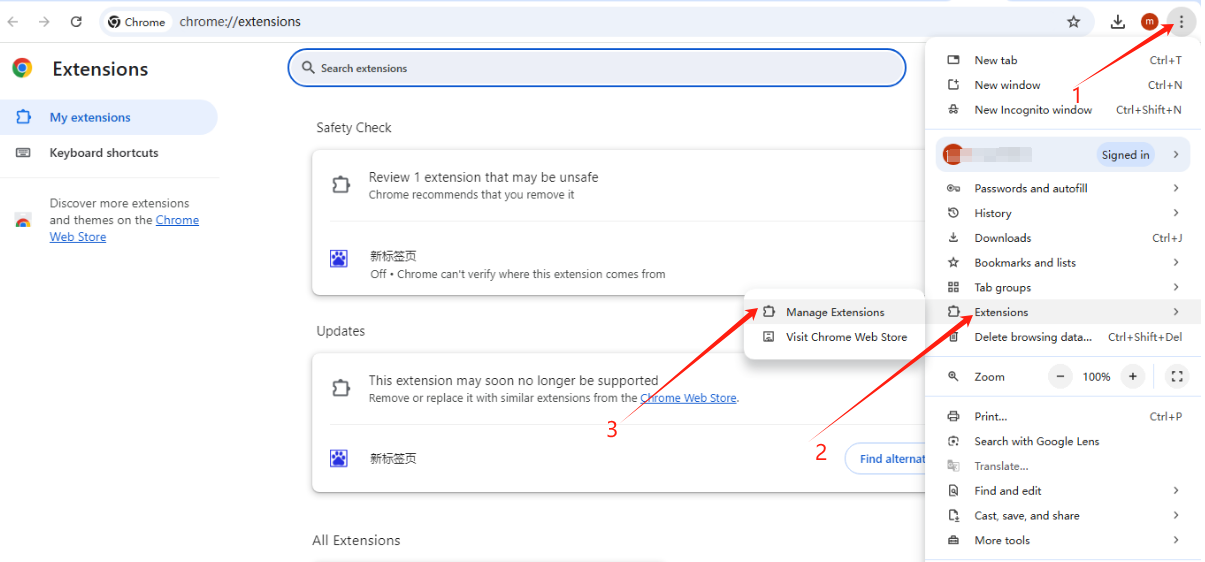Click the browser forward arrow
The width and height of the screenshot is (1205, 562).
click(x=44, y=21)
